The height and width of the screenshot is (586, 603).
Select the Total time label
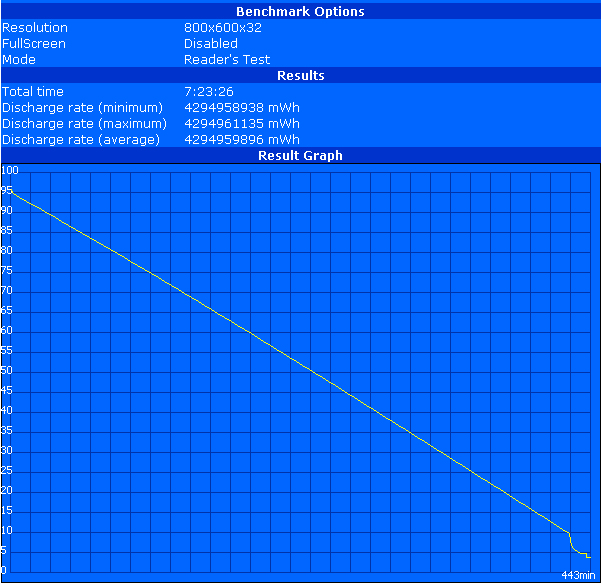tap(34, 92)
